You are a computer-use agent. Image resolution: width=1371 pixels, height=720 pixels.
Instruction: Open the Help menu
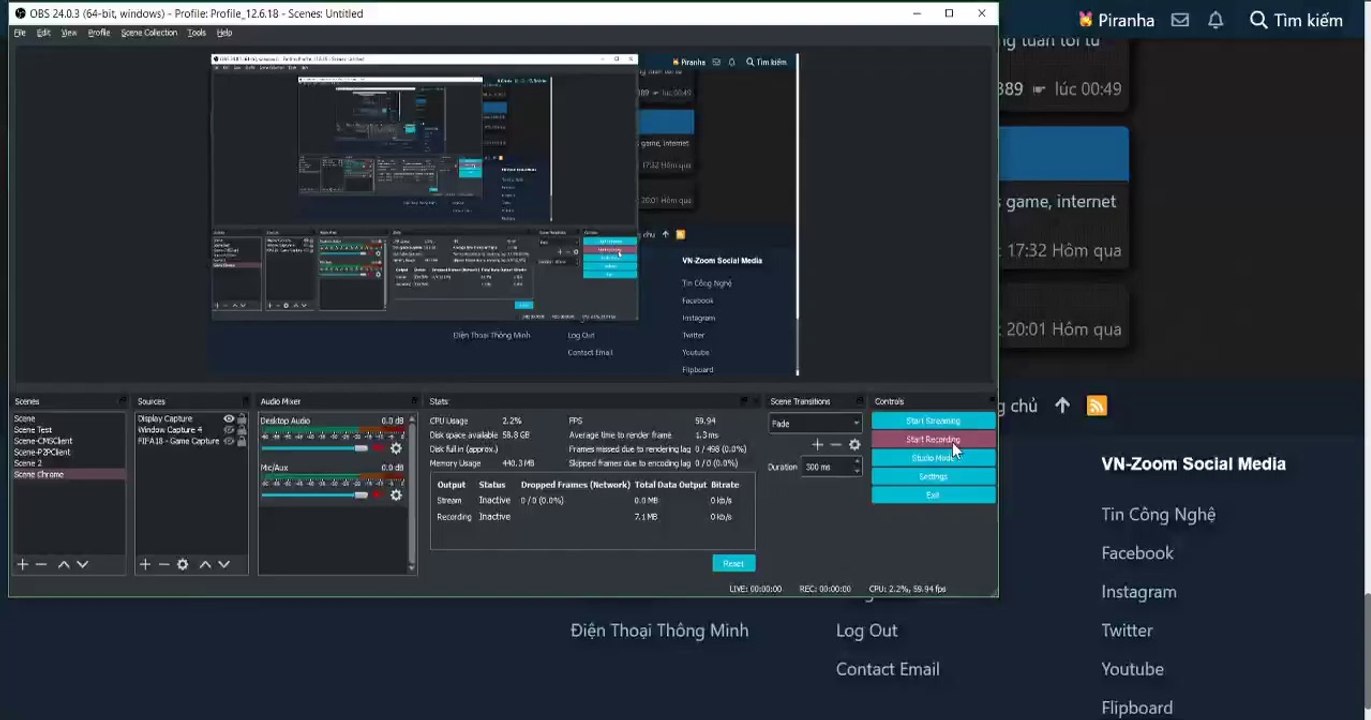(225, 33)
